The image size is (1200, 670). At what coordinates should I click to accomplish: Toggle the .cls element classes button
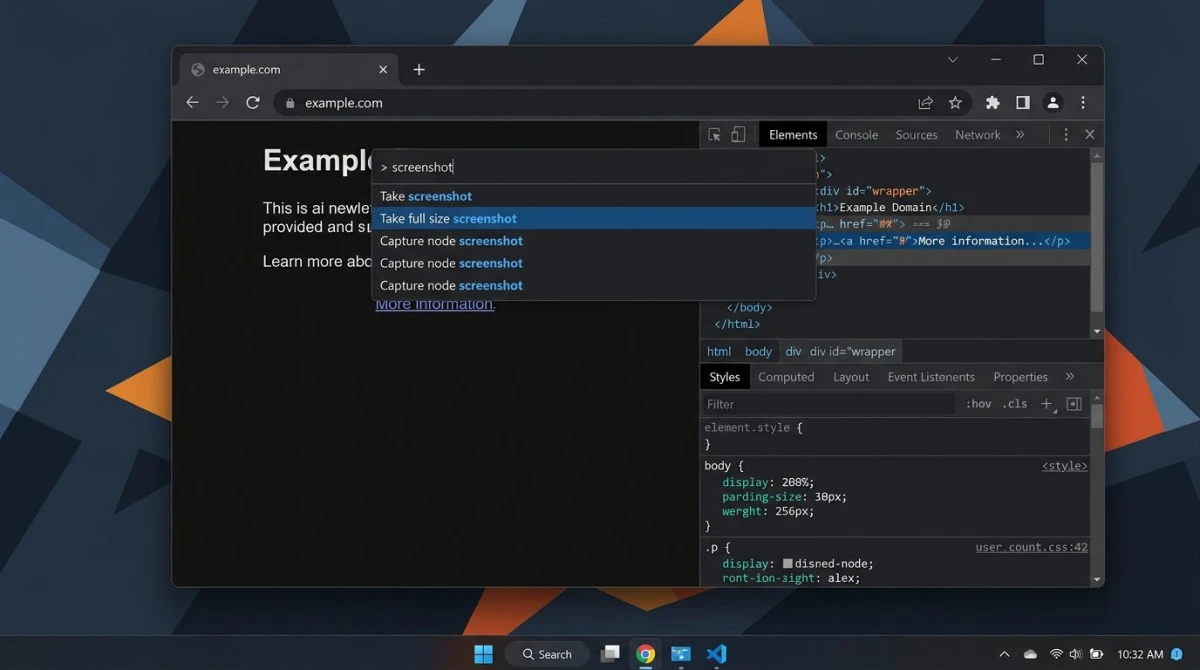coord(1015,404)
